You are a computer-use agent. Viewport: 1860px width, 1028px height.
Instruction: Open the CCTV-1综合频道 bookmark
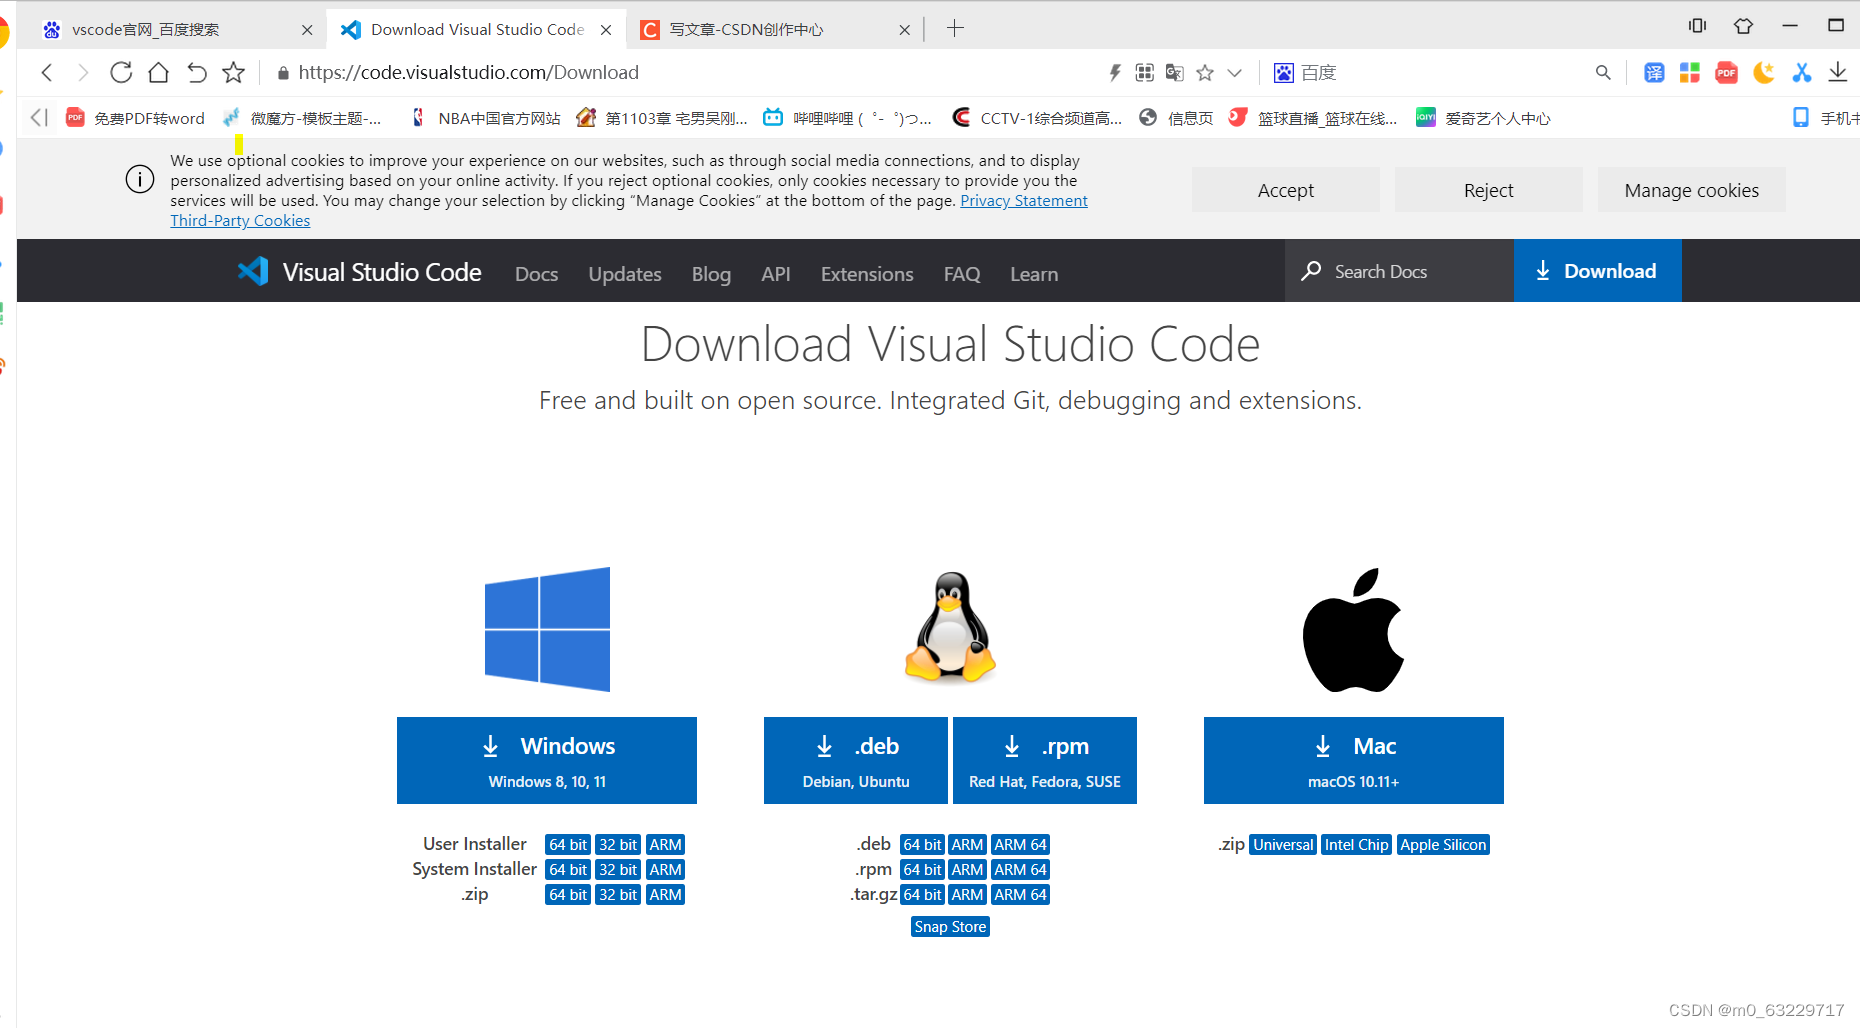[x=1037, y=118]
